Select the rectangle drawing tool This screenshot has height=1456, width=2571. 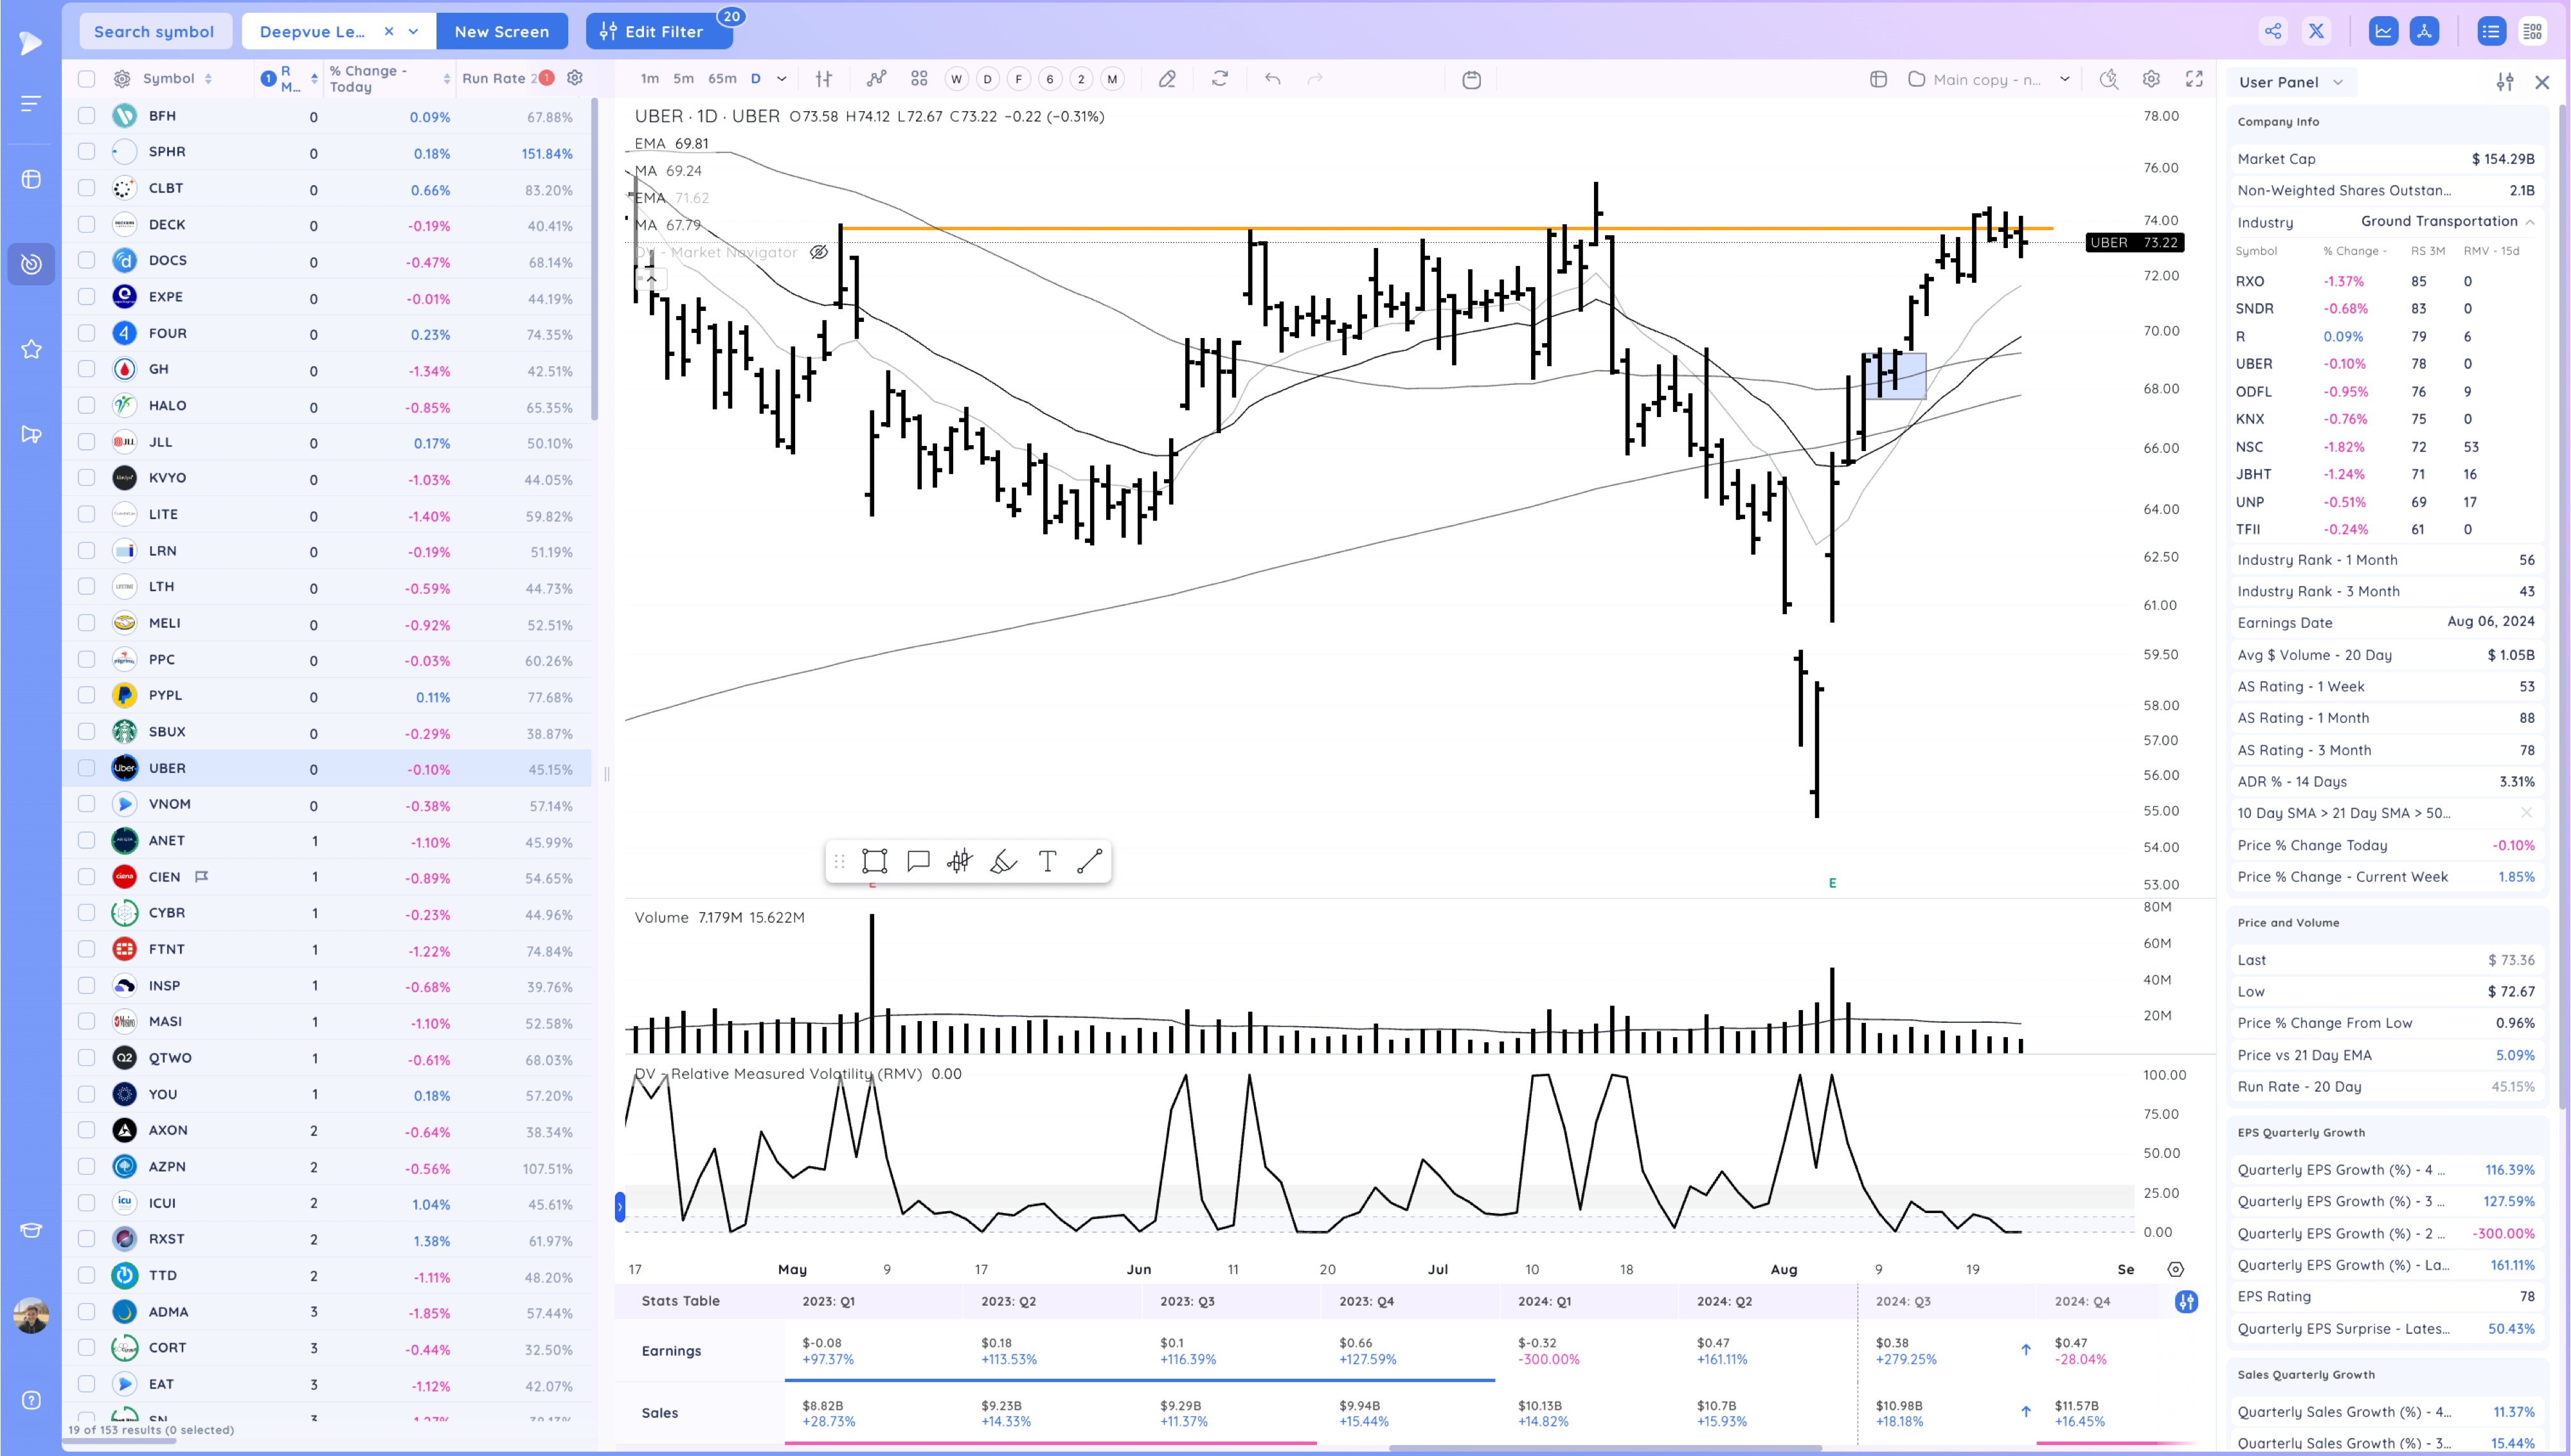(x=874, y=861)
